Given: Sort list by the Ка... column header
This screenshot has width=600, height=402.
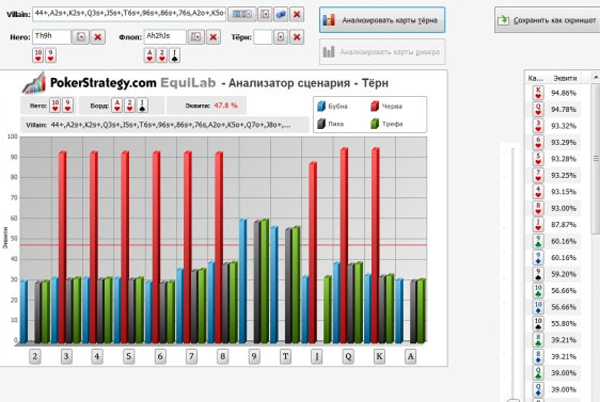Looking at the screenshot, I should pyautogui.click(x=536, y=78).
